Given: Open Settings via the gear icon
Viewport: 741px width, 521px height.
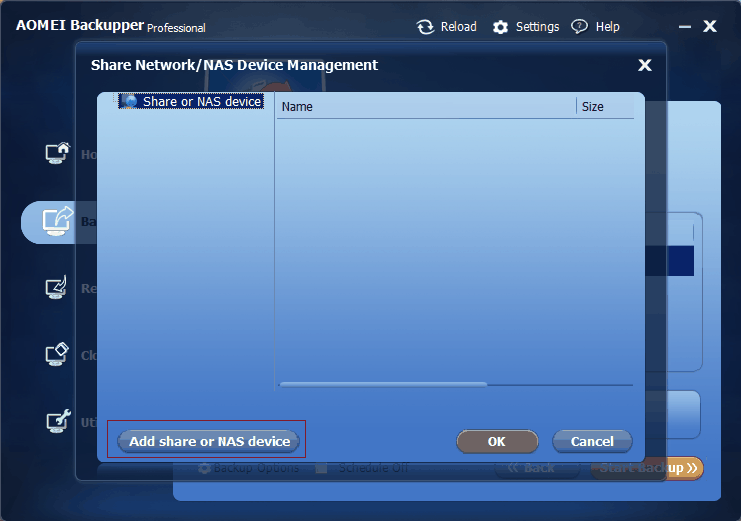Looking at the screenshot, I should click(500, 27).
